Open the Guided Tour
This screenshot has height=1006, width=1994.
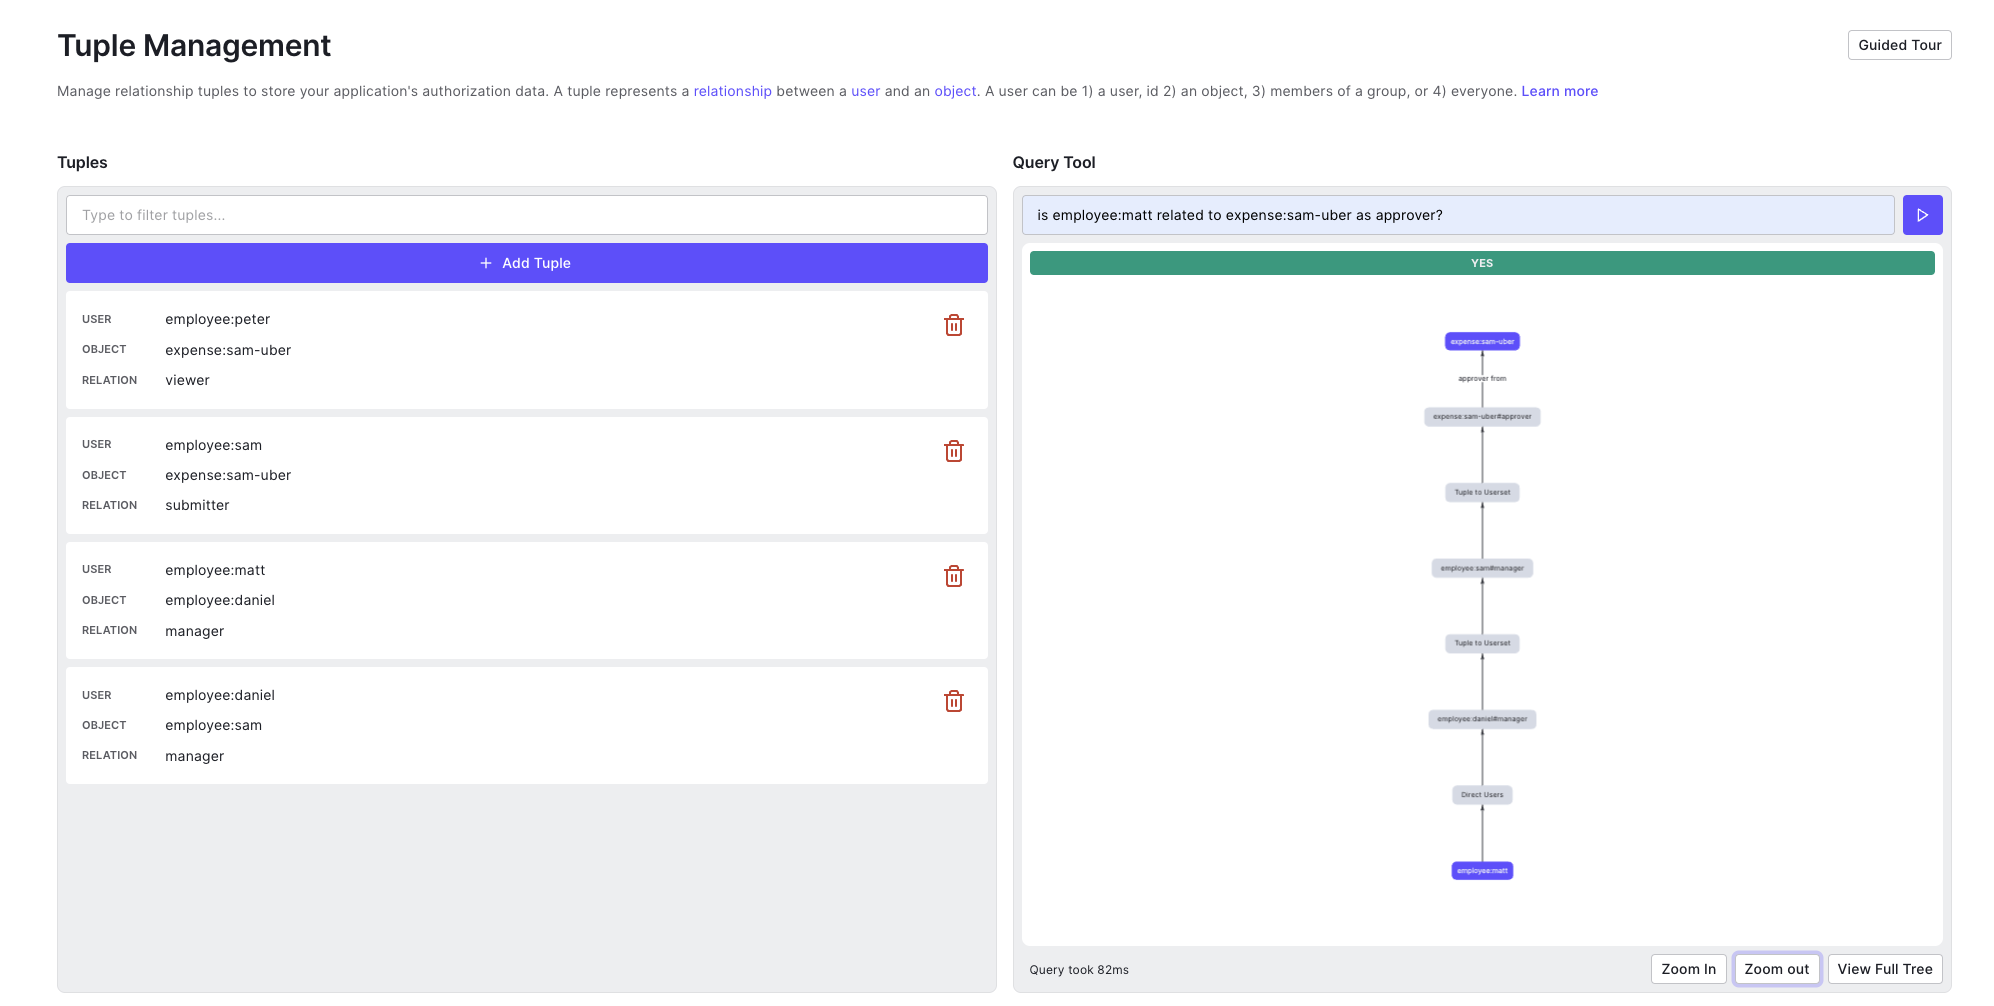click(x=1898, y=44)
